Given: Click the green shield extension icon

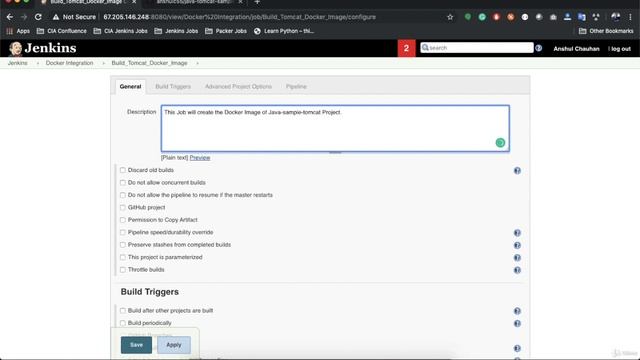Looking at the screenshot, I should [x=468, y=17].
